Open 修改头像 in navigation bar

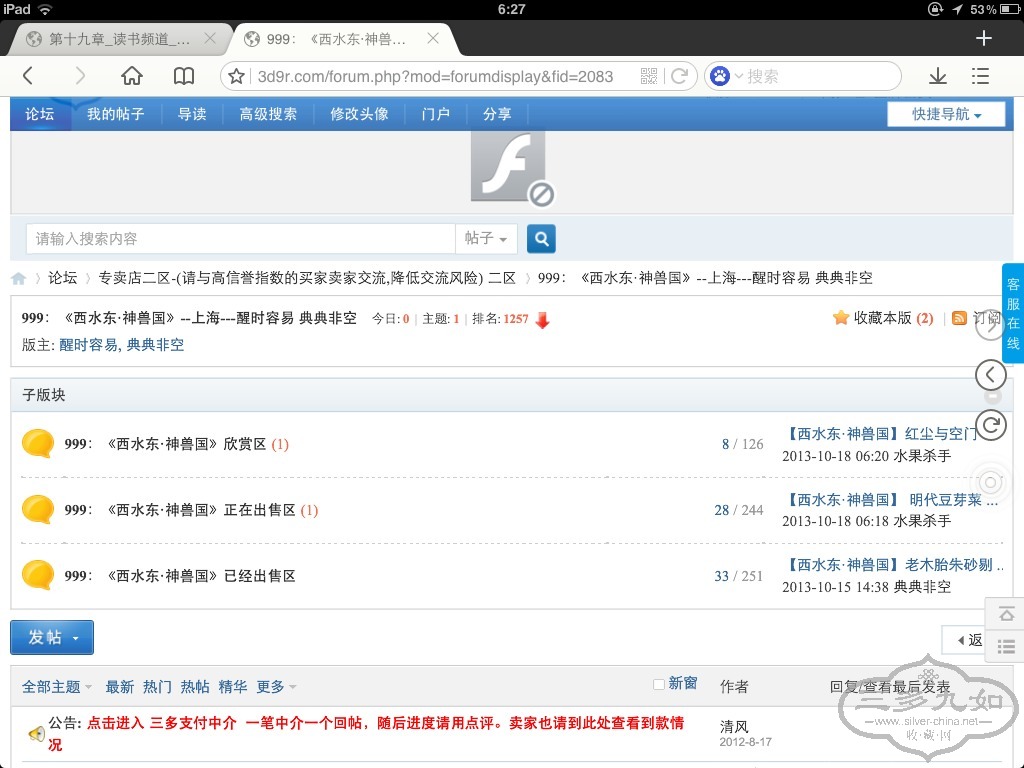point(359,114)
